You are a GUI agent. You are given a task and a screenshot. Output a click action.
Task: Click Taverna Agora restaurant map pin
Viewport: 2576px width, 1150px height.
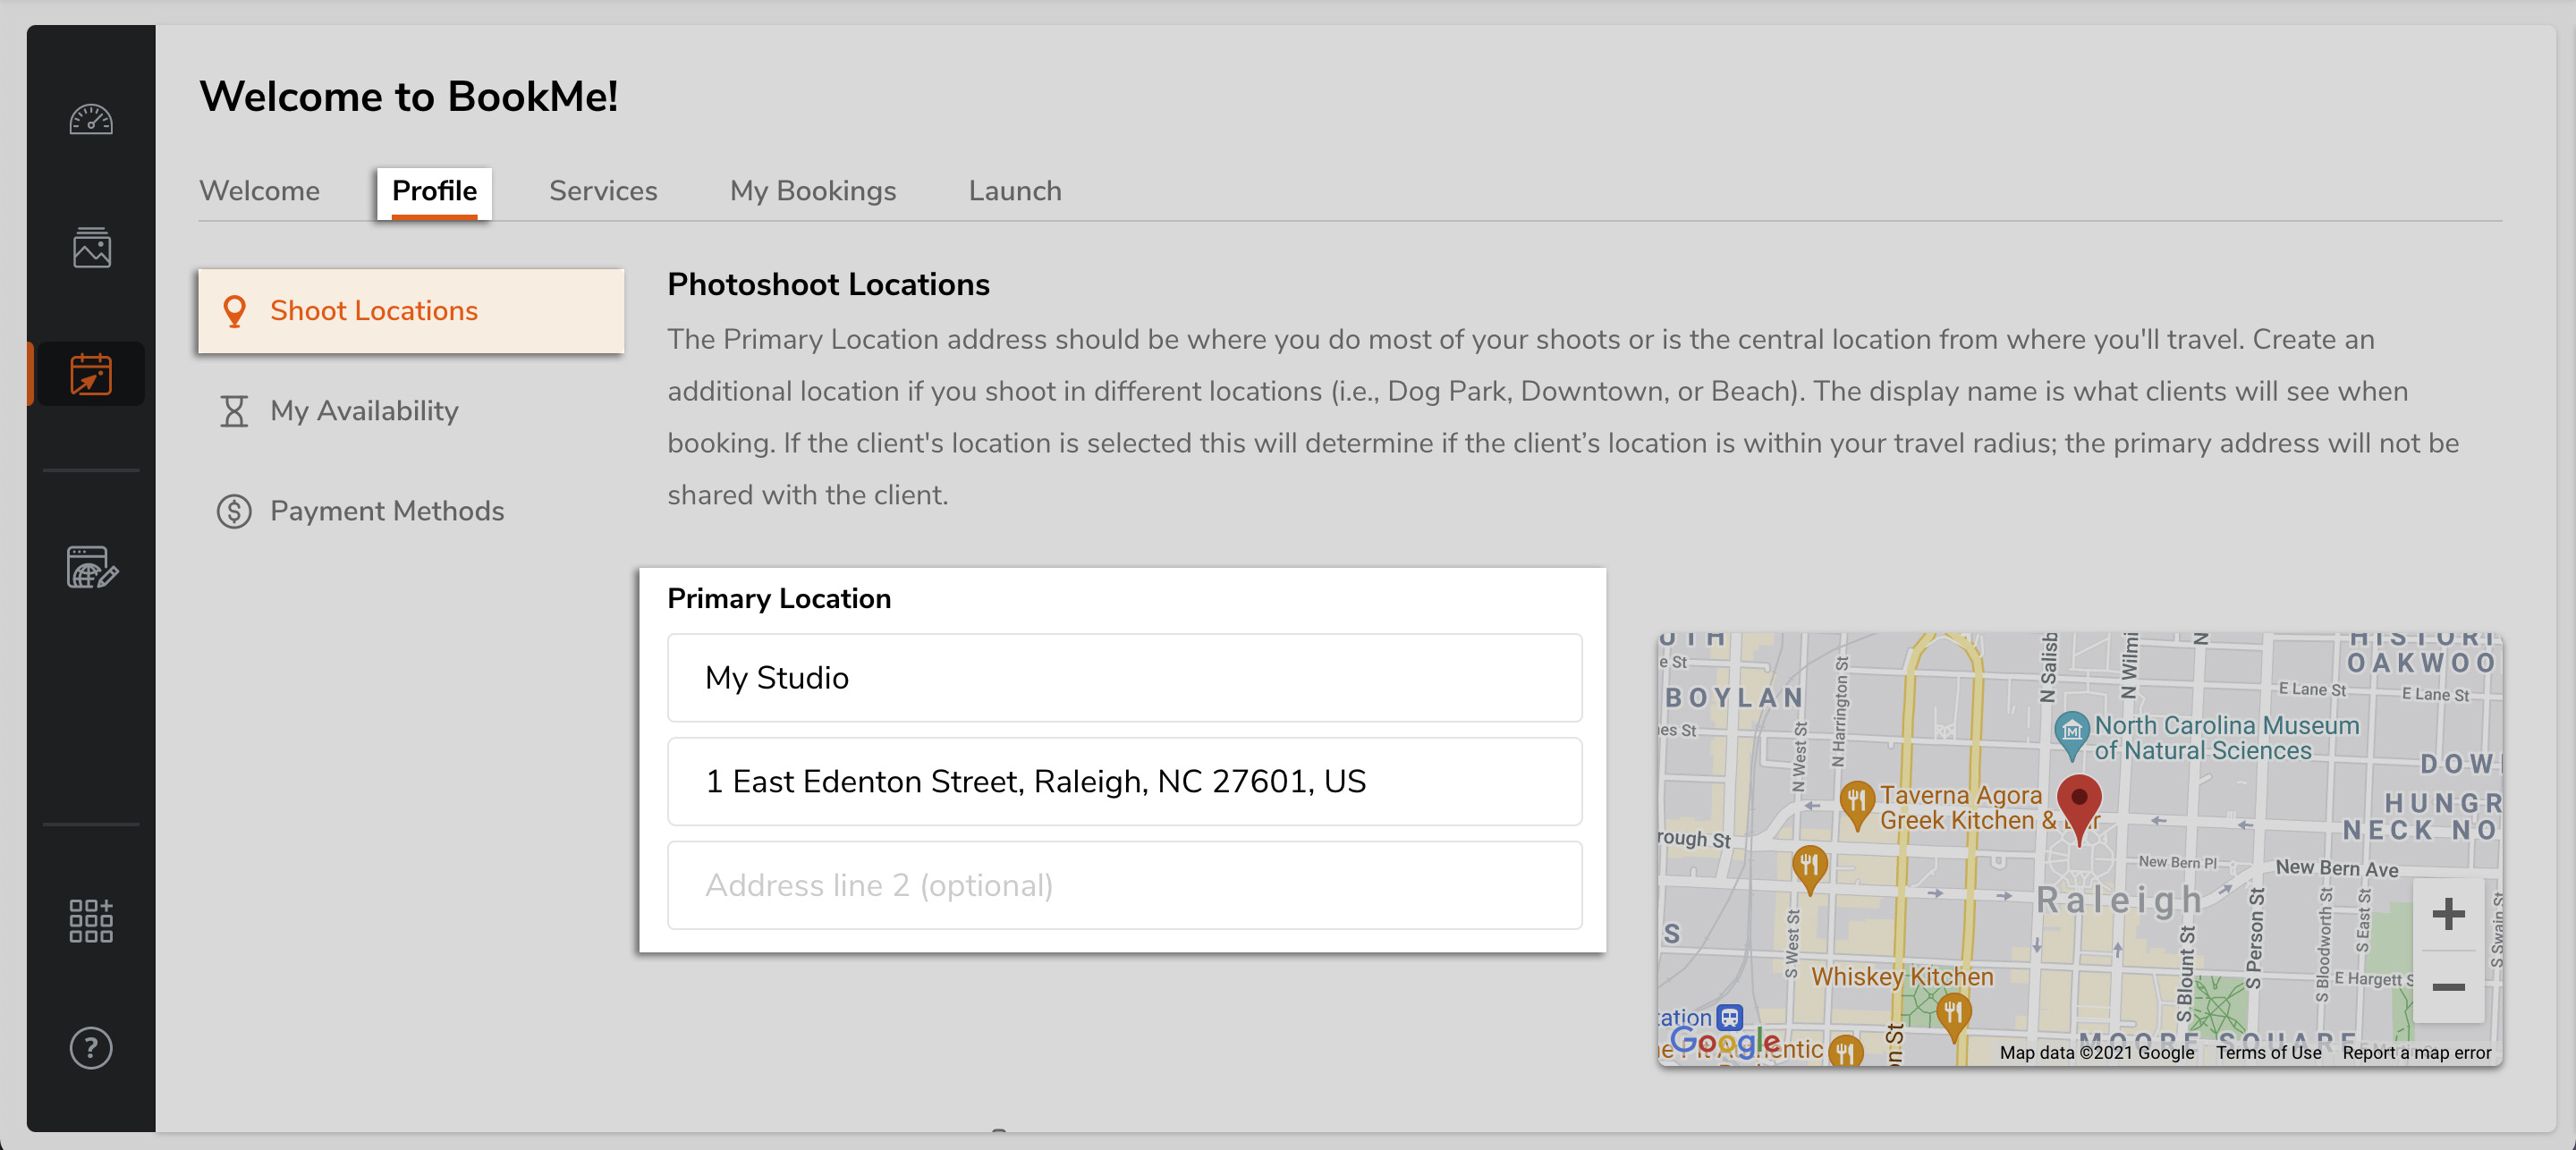1856,804
